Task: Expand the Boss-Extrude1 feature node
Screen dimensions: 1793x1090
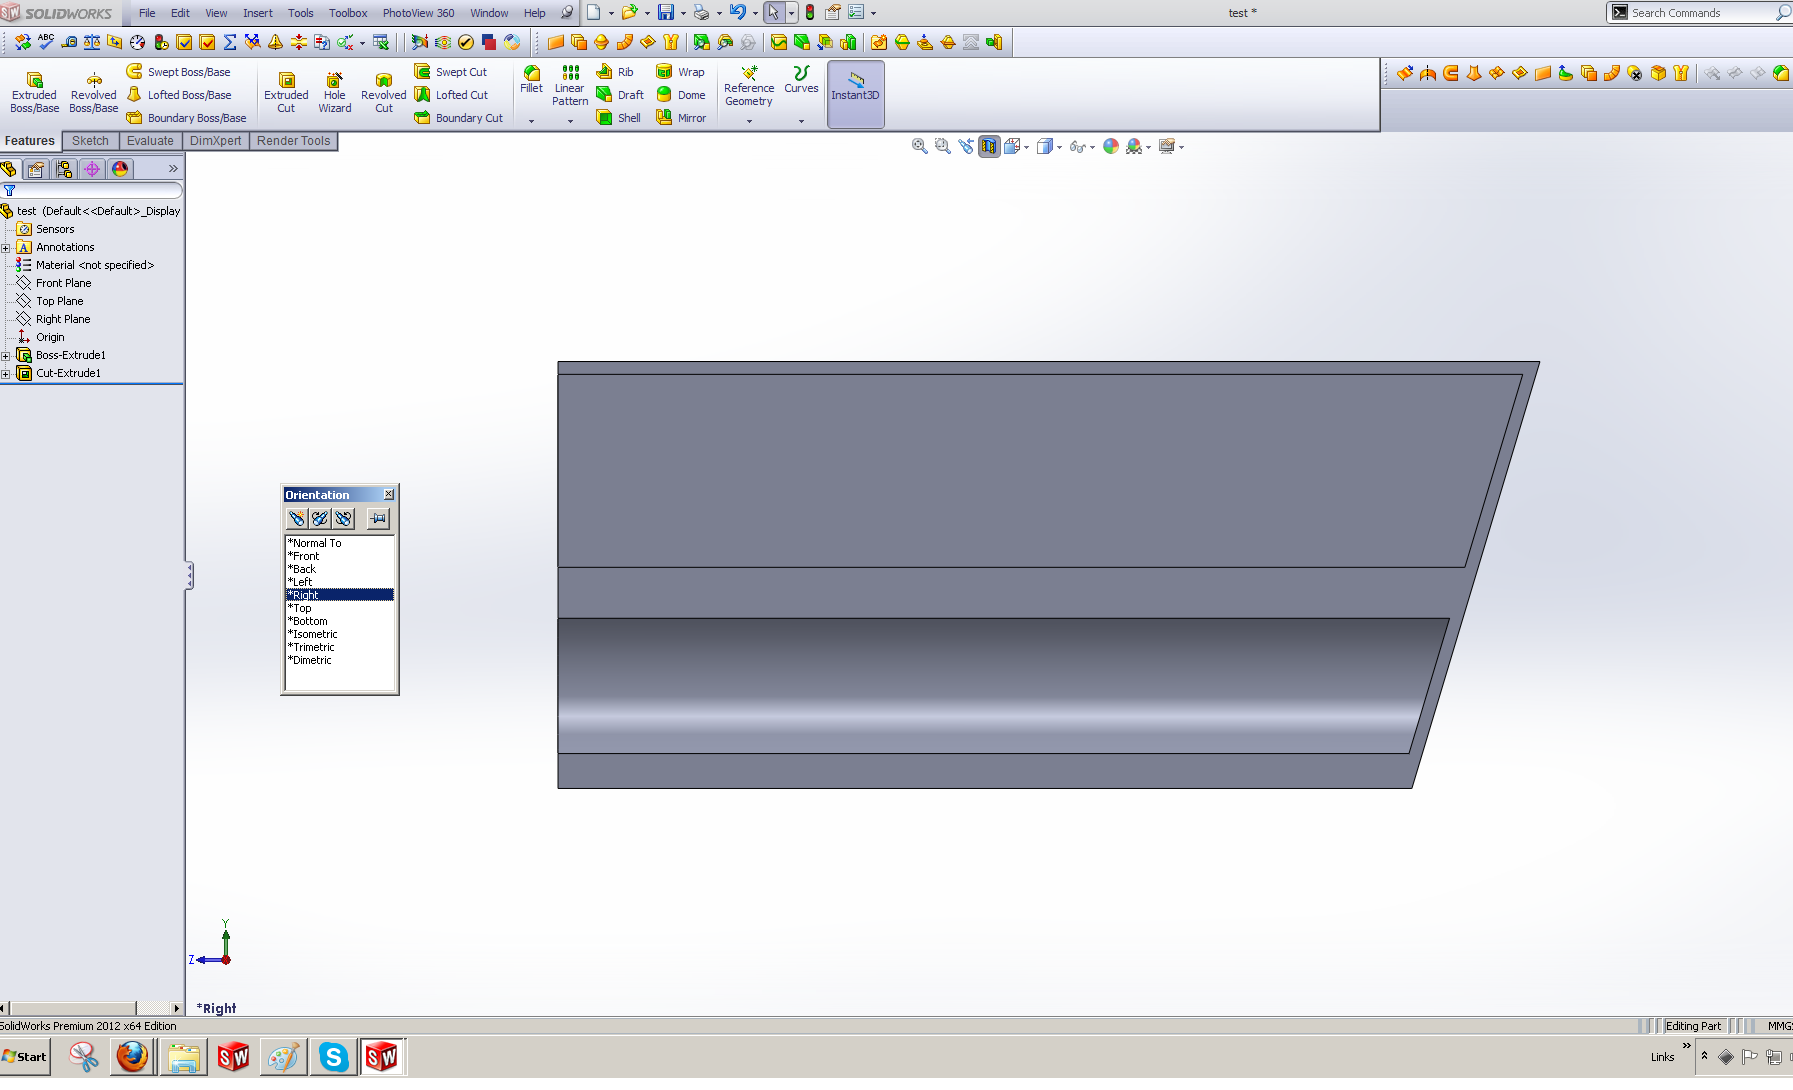Action: click(7, 355)
